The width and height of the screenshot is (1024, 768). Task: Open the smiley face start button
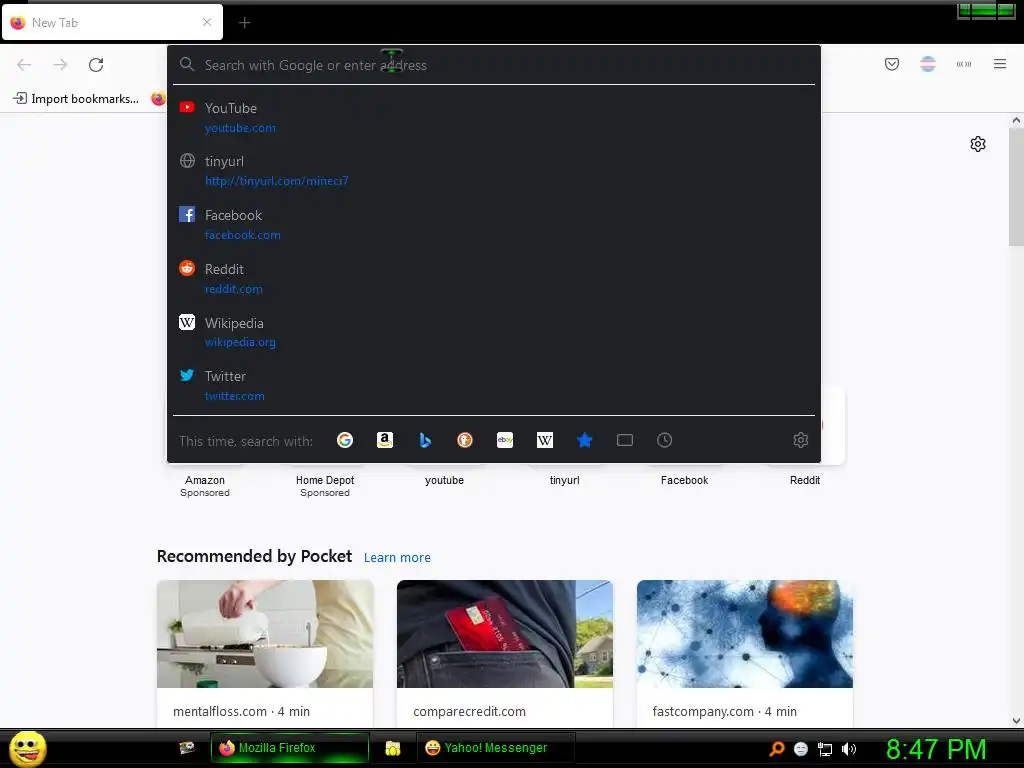pyautogui.click(x=27, y=748)
